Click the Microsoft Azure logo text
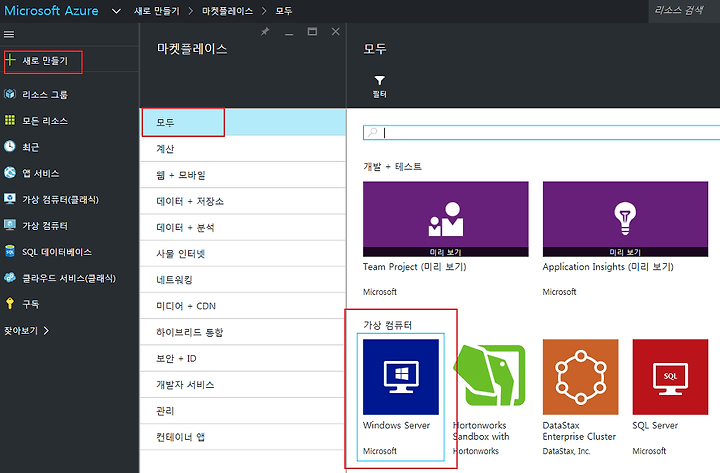Screen dimensions: 720x473 pyautogui.click(x=51, y=11)
